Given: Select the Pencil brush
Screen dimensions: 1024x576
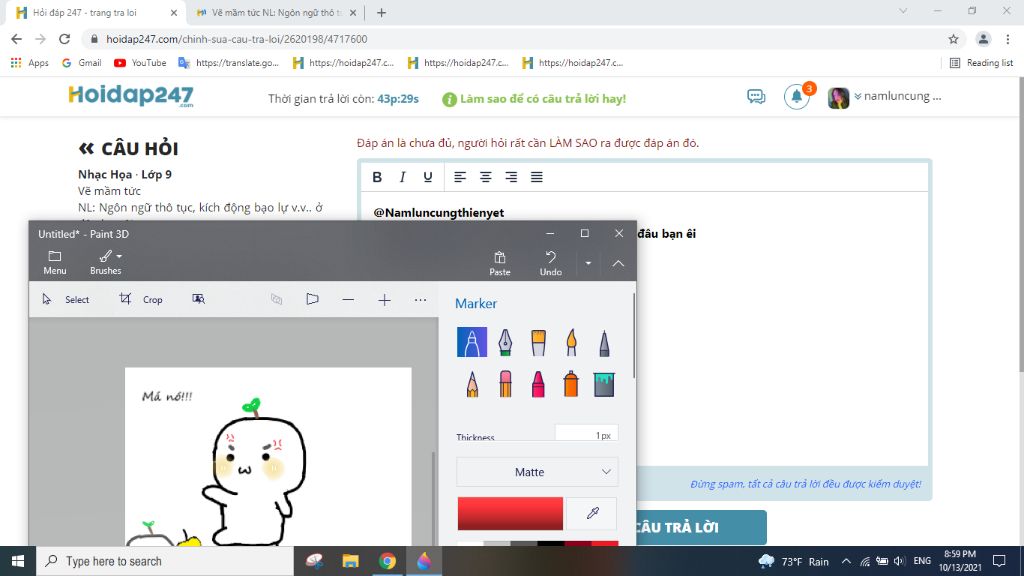Looking at the screenshot, I should click(x=472, y=384).
